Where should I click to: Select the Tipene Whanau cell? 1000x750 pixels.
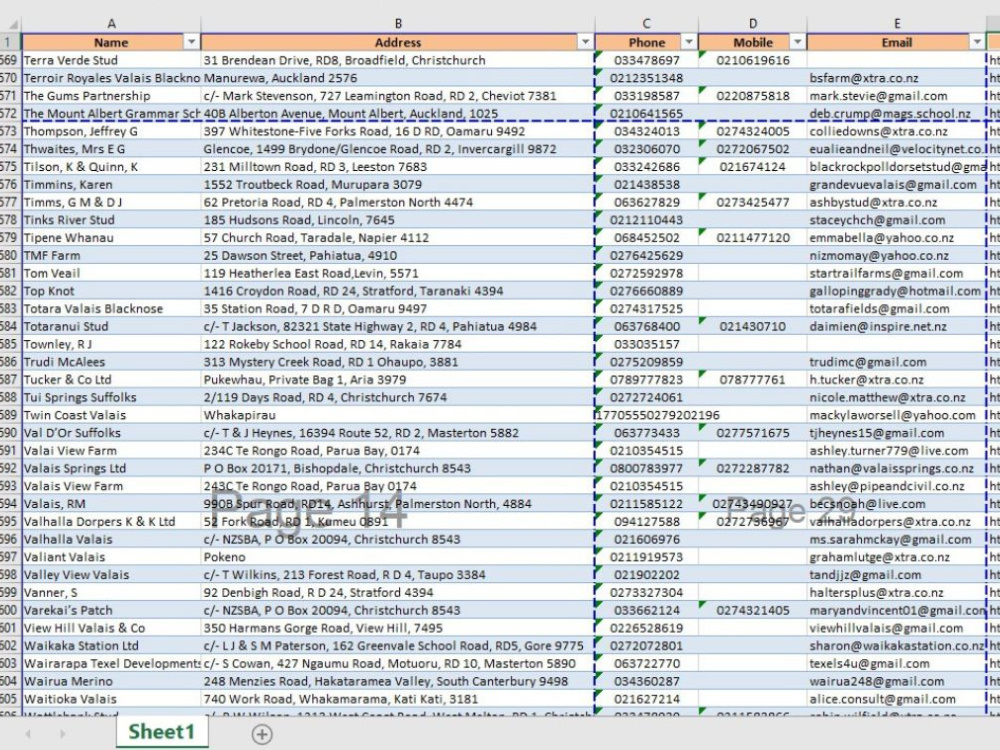[111, 237]
